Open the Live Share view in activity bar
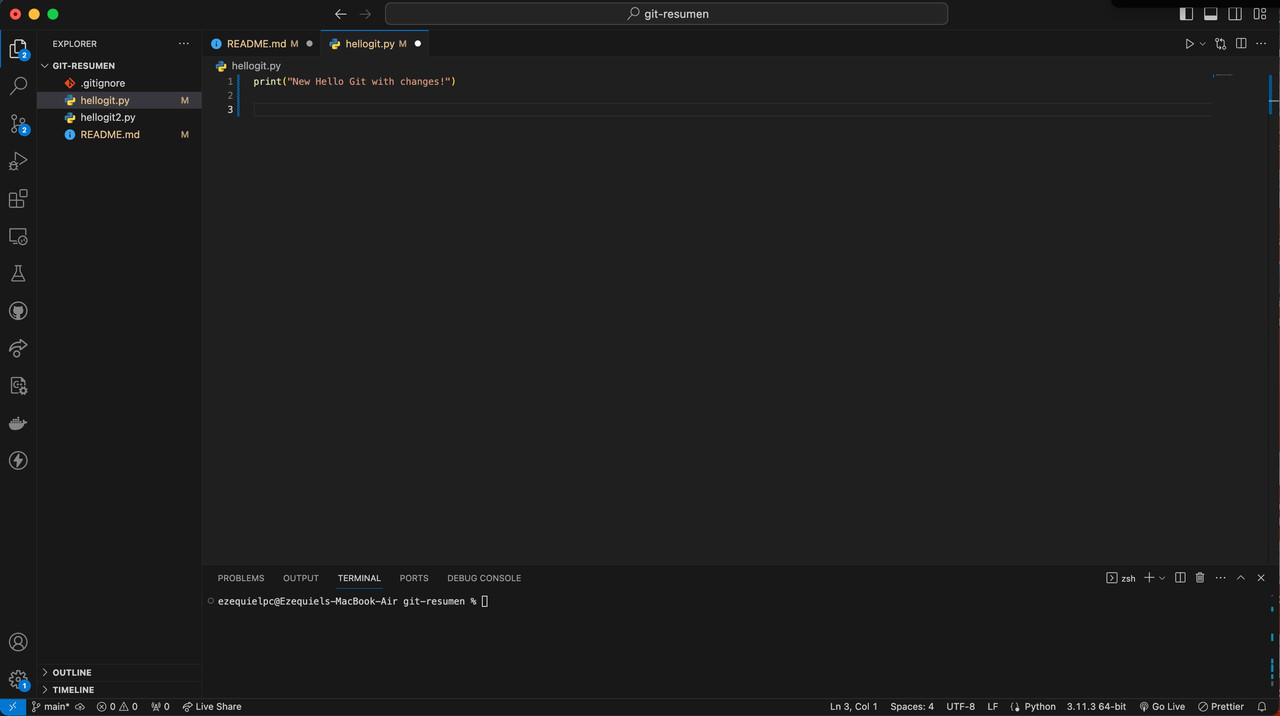 click(18, 348)
